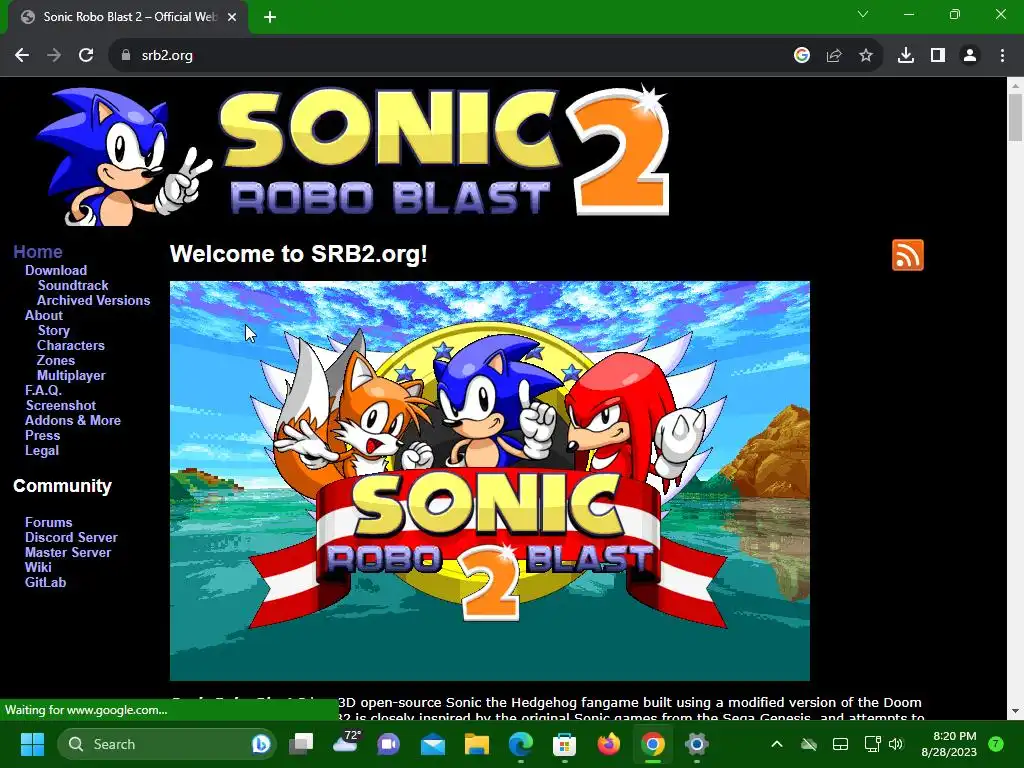Open the volume speaker tray icon
This screenshot has width=1024, height=768.
897,744
